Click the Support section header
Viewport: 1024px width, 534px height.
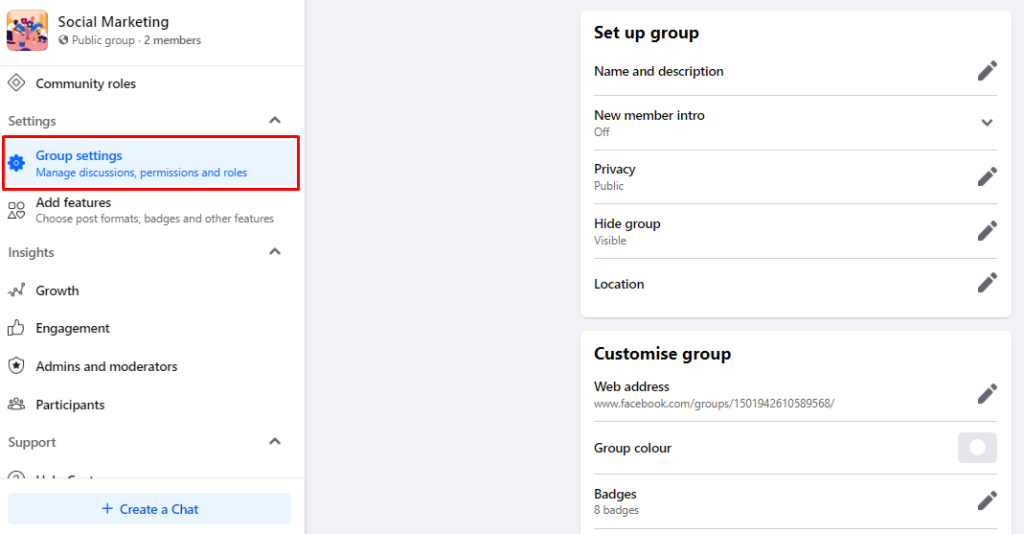point(32,442)
